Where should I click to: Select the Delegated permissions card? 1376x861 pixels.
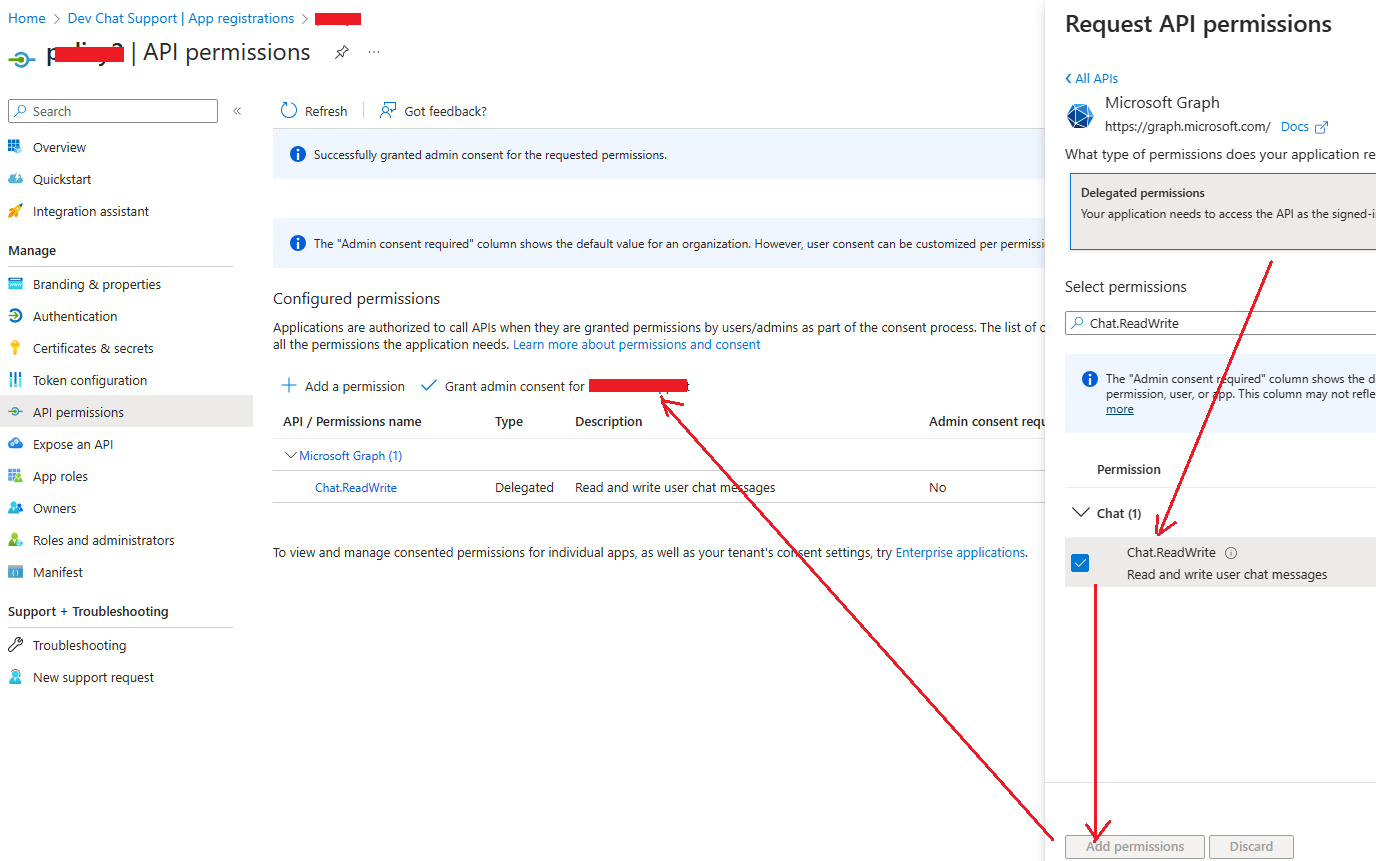click(x=1223, y=210)
